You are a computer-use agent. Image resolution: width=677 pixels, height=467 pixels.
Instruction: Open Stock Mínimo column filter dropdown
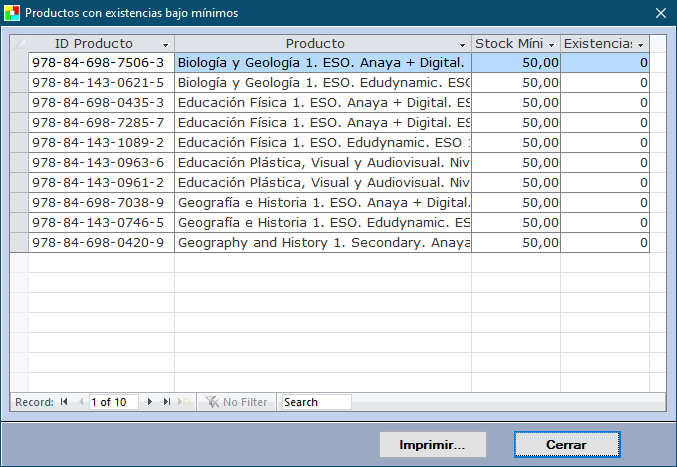click(551, 45)
